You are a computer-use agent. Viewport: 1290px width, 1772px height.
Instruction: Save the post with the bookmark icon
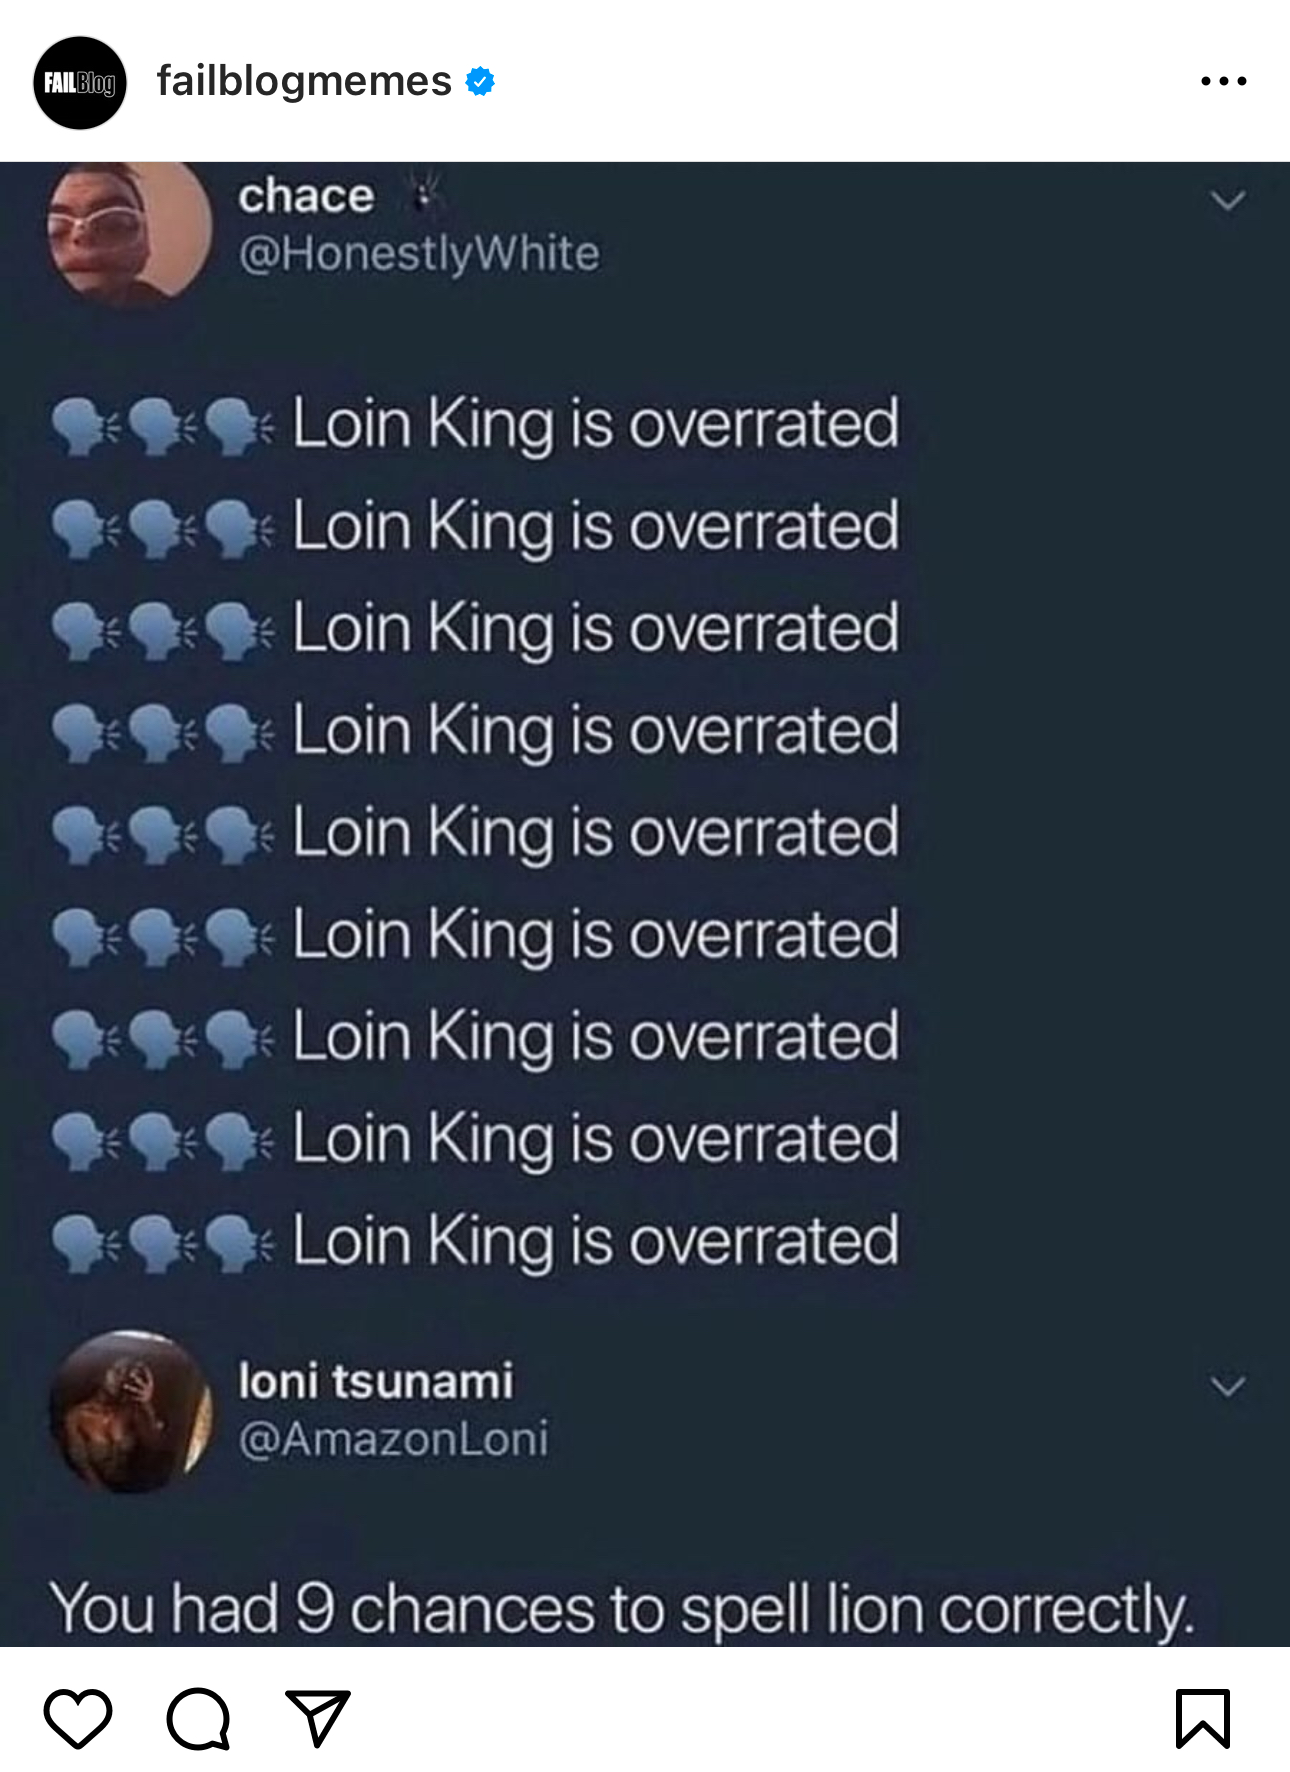coord(1202,1719)
